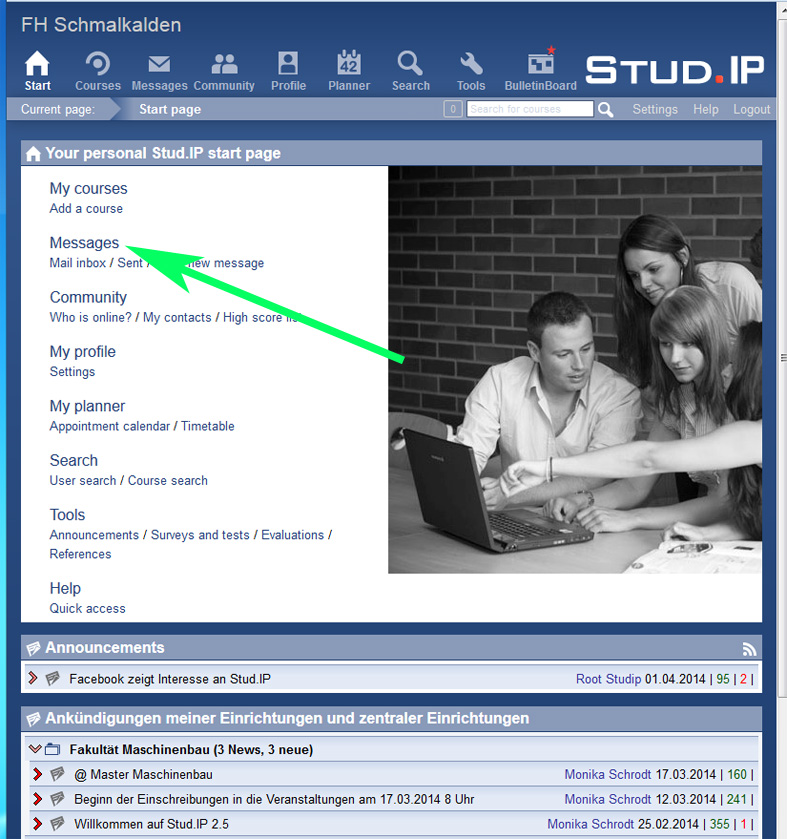The height and width of the screenshot is (839, 787).
Task: Open Settings in the top bar
Action: click(x=655, y=109)
